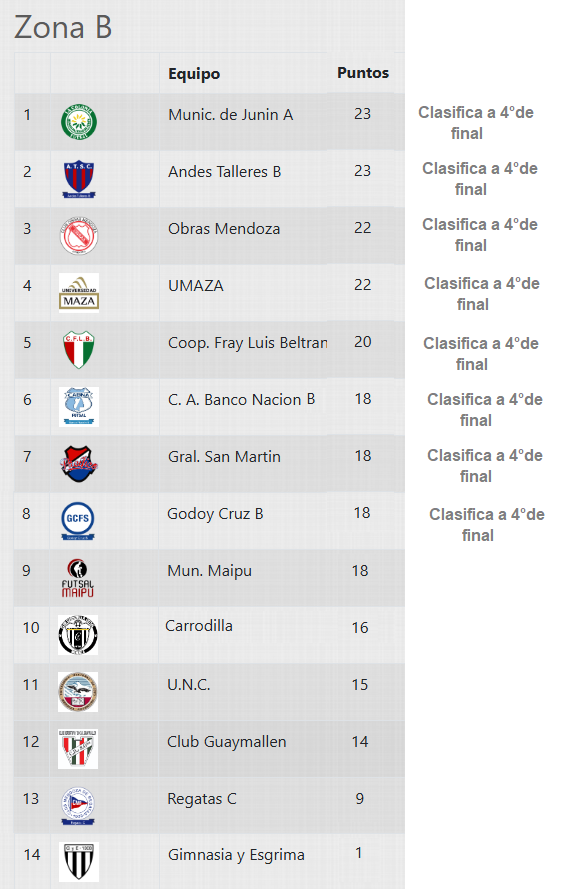Click the Mun. Maipu team name

point(209,571)
